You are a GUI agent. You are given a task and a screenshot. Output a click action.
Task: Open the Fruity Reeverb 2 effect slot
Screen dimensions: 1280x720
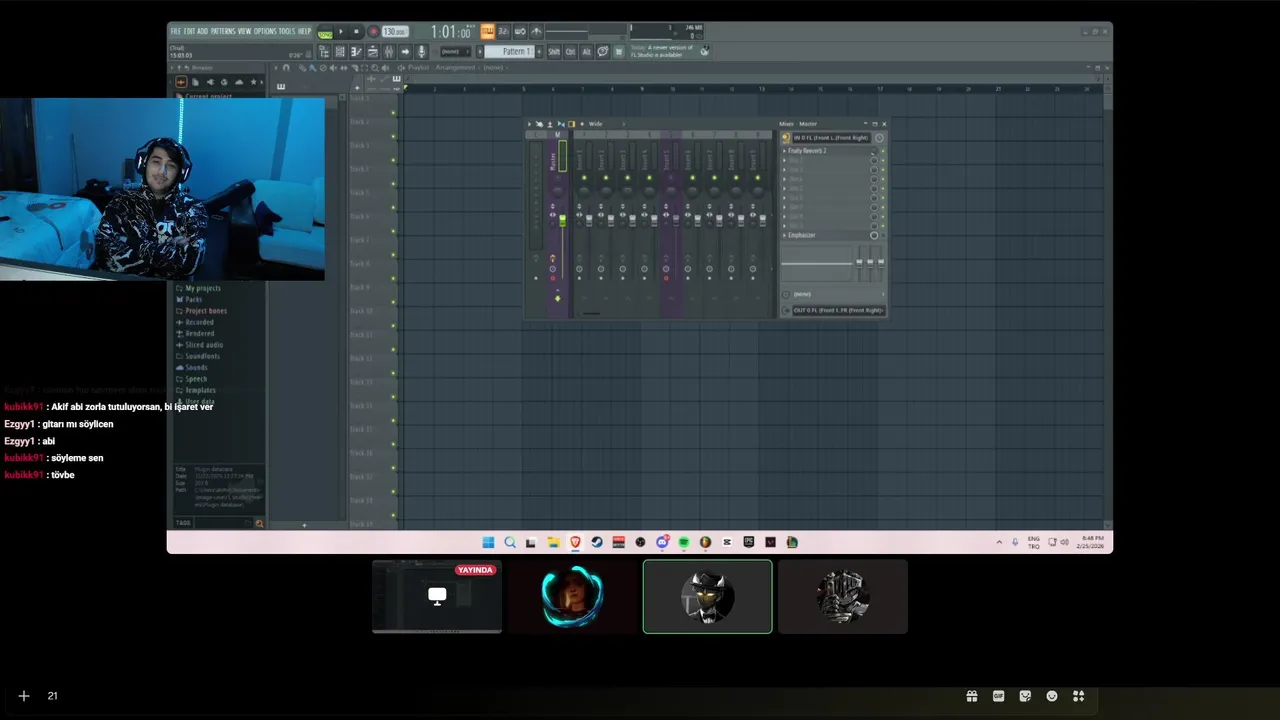coord(825,151)
